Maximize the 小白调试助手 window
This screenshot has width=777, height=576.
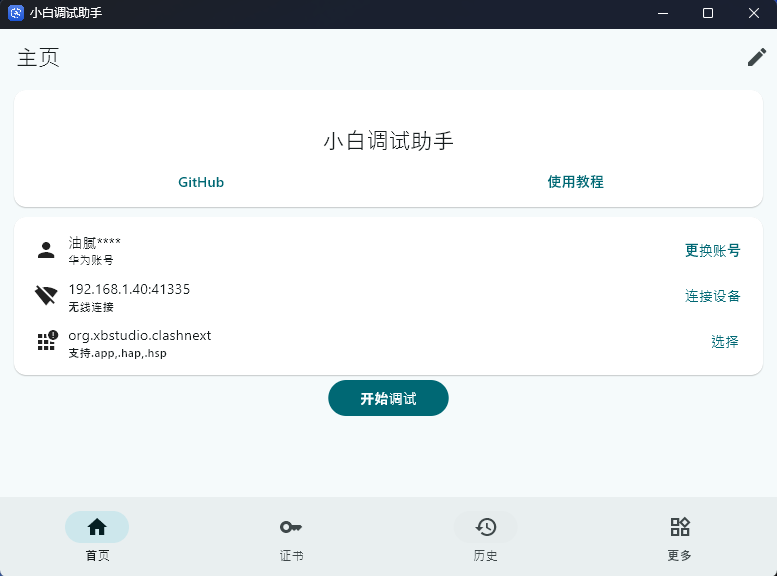click(x=708, y=13)
